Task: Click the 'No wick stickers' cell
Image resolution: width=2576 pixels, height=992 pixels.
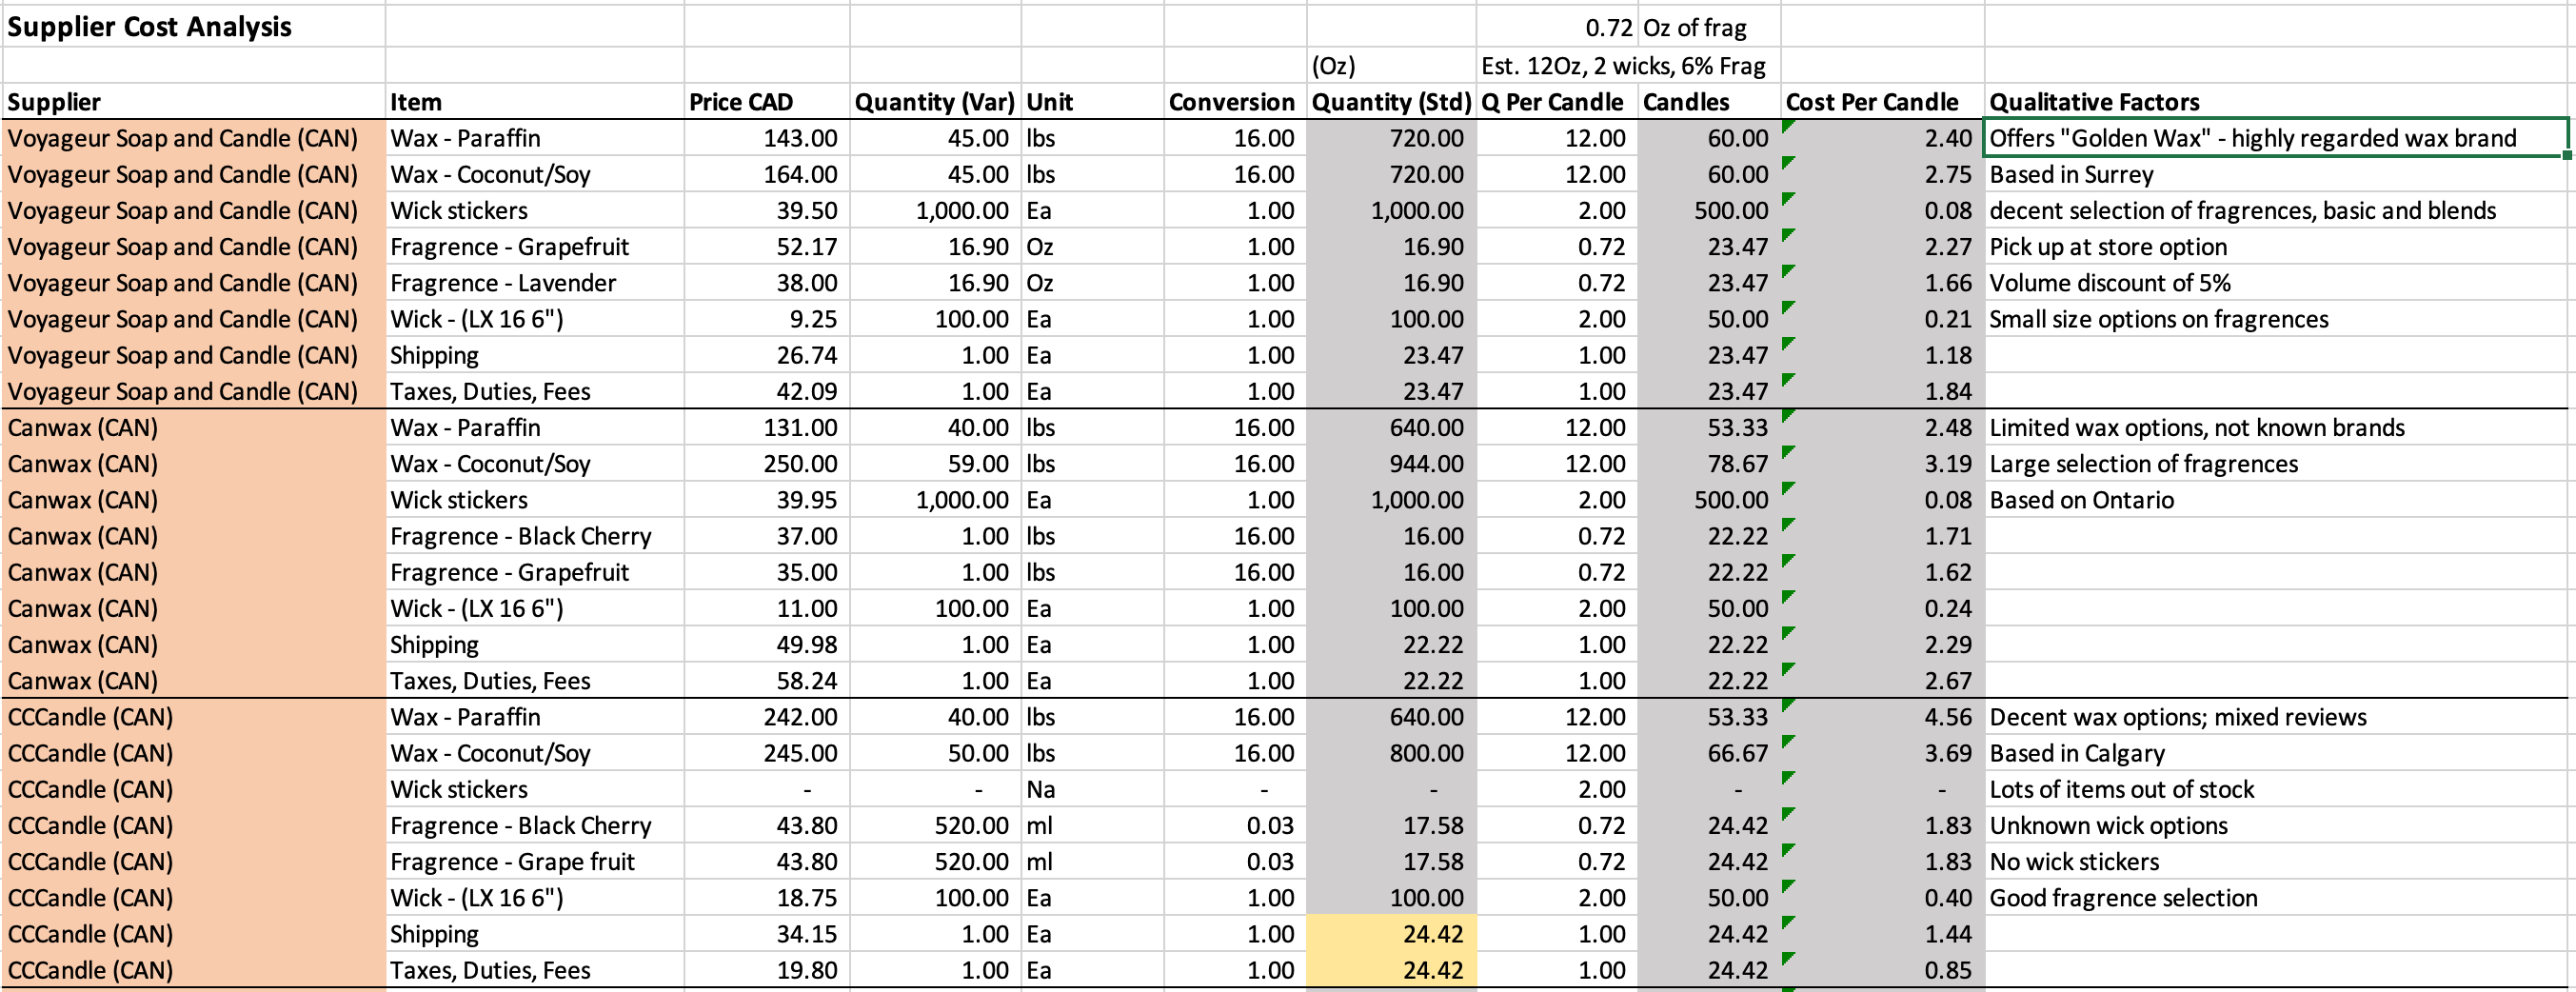Action: (x=2275, y=862)
